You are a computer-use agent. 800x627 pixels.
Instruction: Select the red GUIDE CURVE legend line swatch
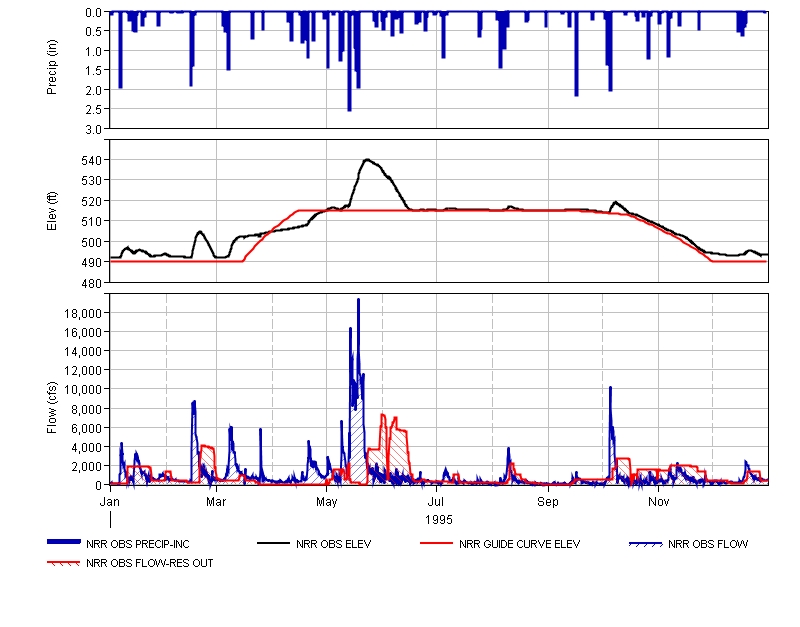coord(436,543)
